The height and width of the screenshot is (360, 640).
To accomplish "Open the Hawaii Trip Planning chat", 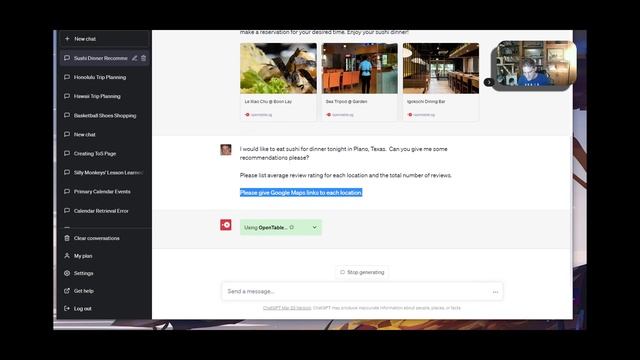I will click(x=104, y=96).
